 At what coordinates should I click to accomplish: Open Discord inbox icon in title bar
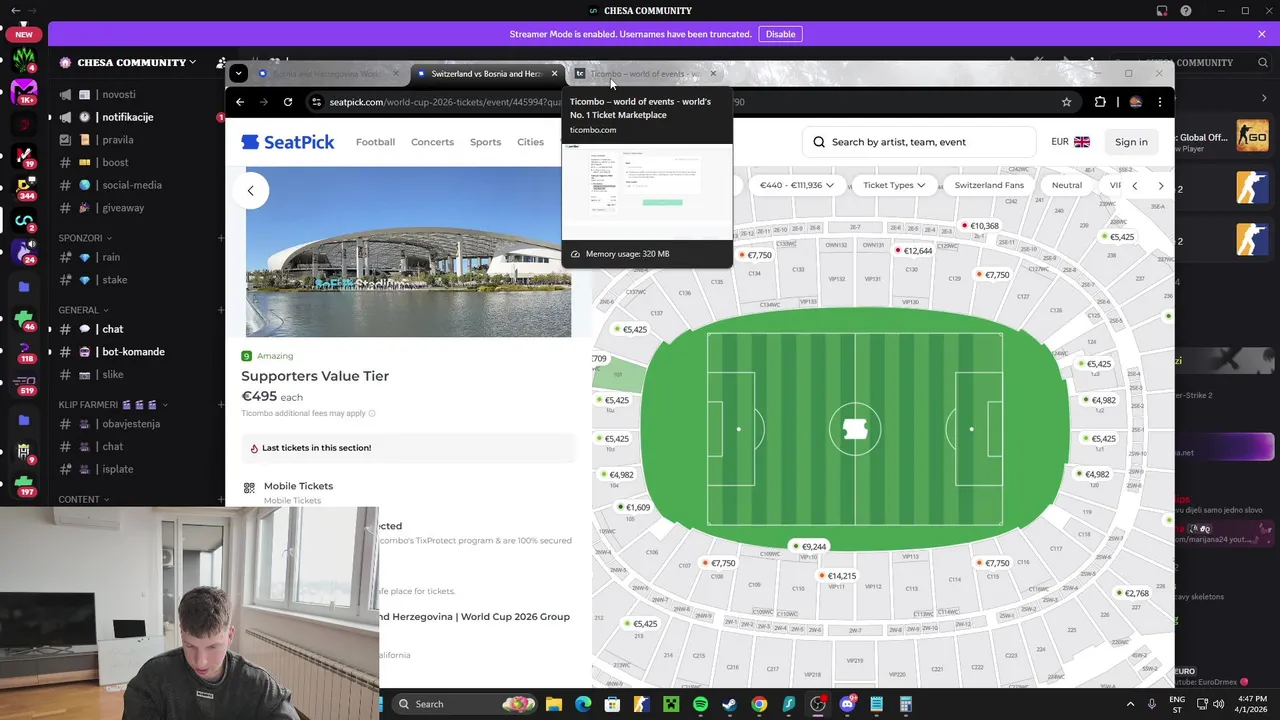click(1162, 11)
